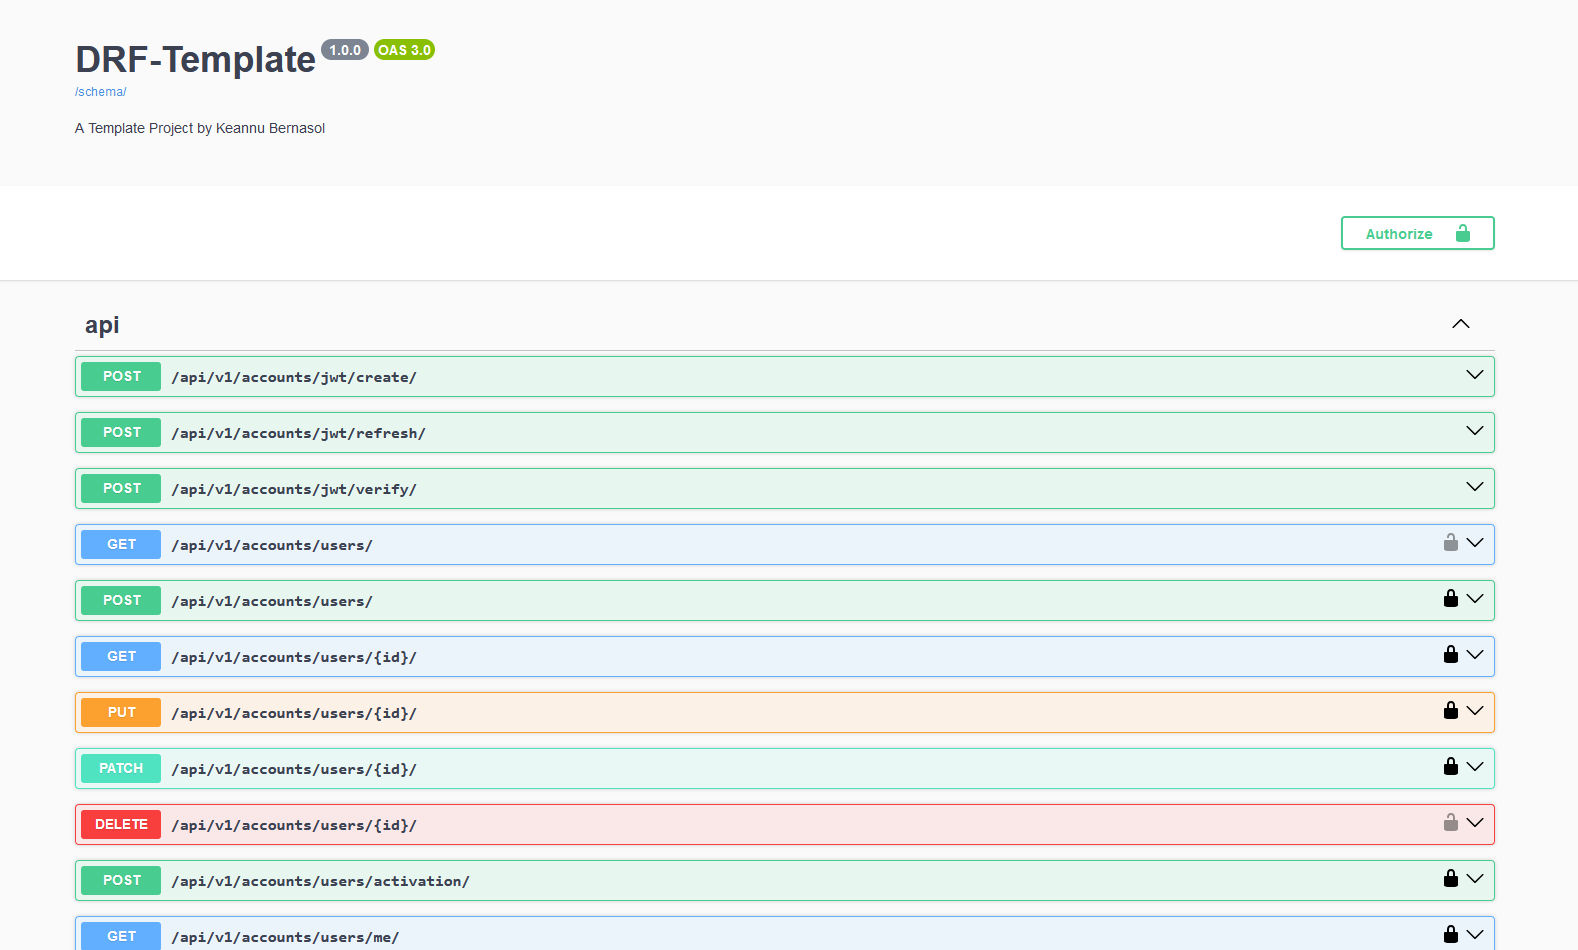Click lock icon on GET users/me/ row
This screenshot has height=950, width=1578.
(x=1450, y=935)
